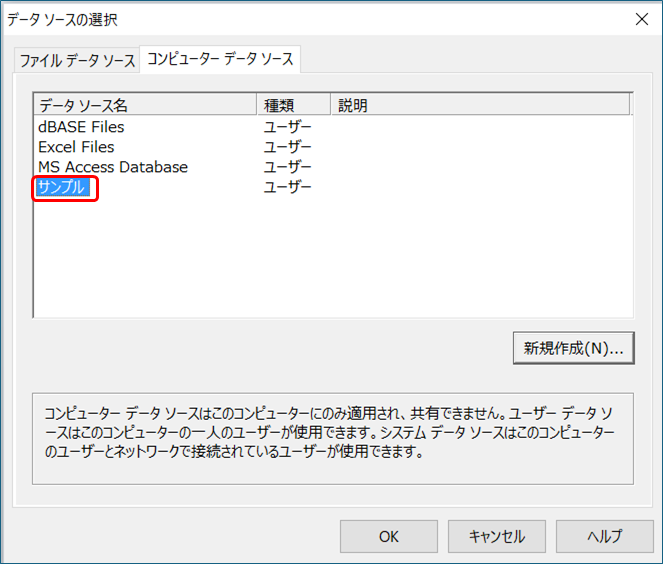Select dBASE Files in the list

pyautogui.click(x=81, y=127)
